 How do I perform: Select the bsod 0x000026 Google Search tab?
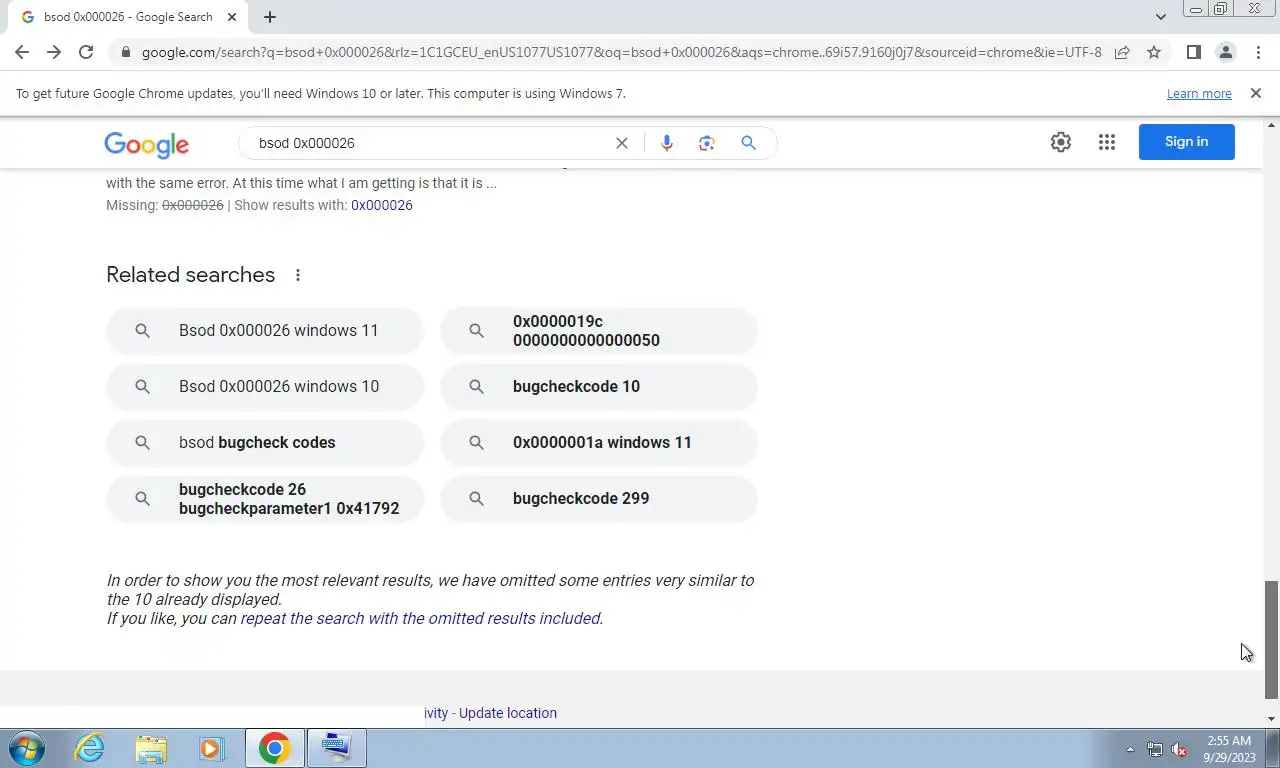(x=128, y=17)
